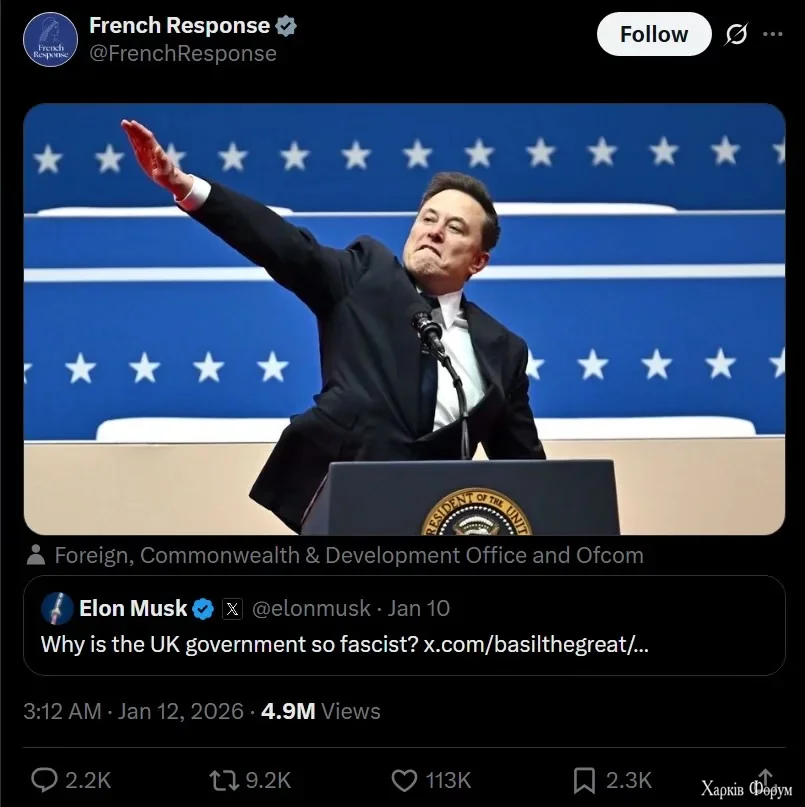Reply to the post via comment icon
This screenshot has width=805, height=807.
[x=45, y=780]
